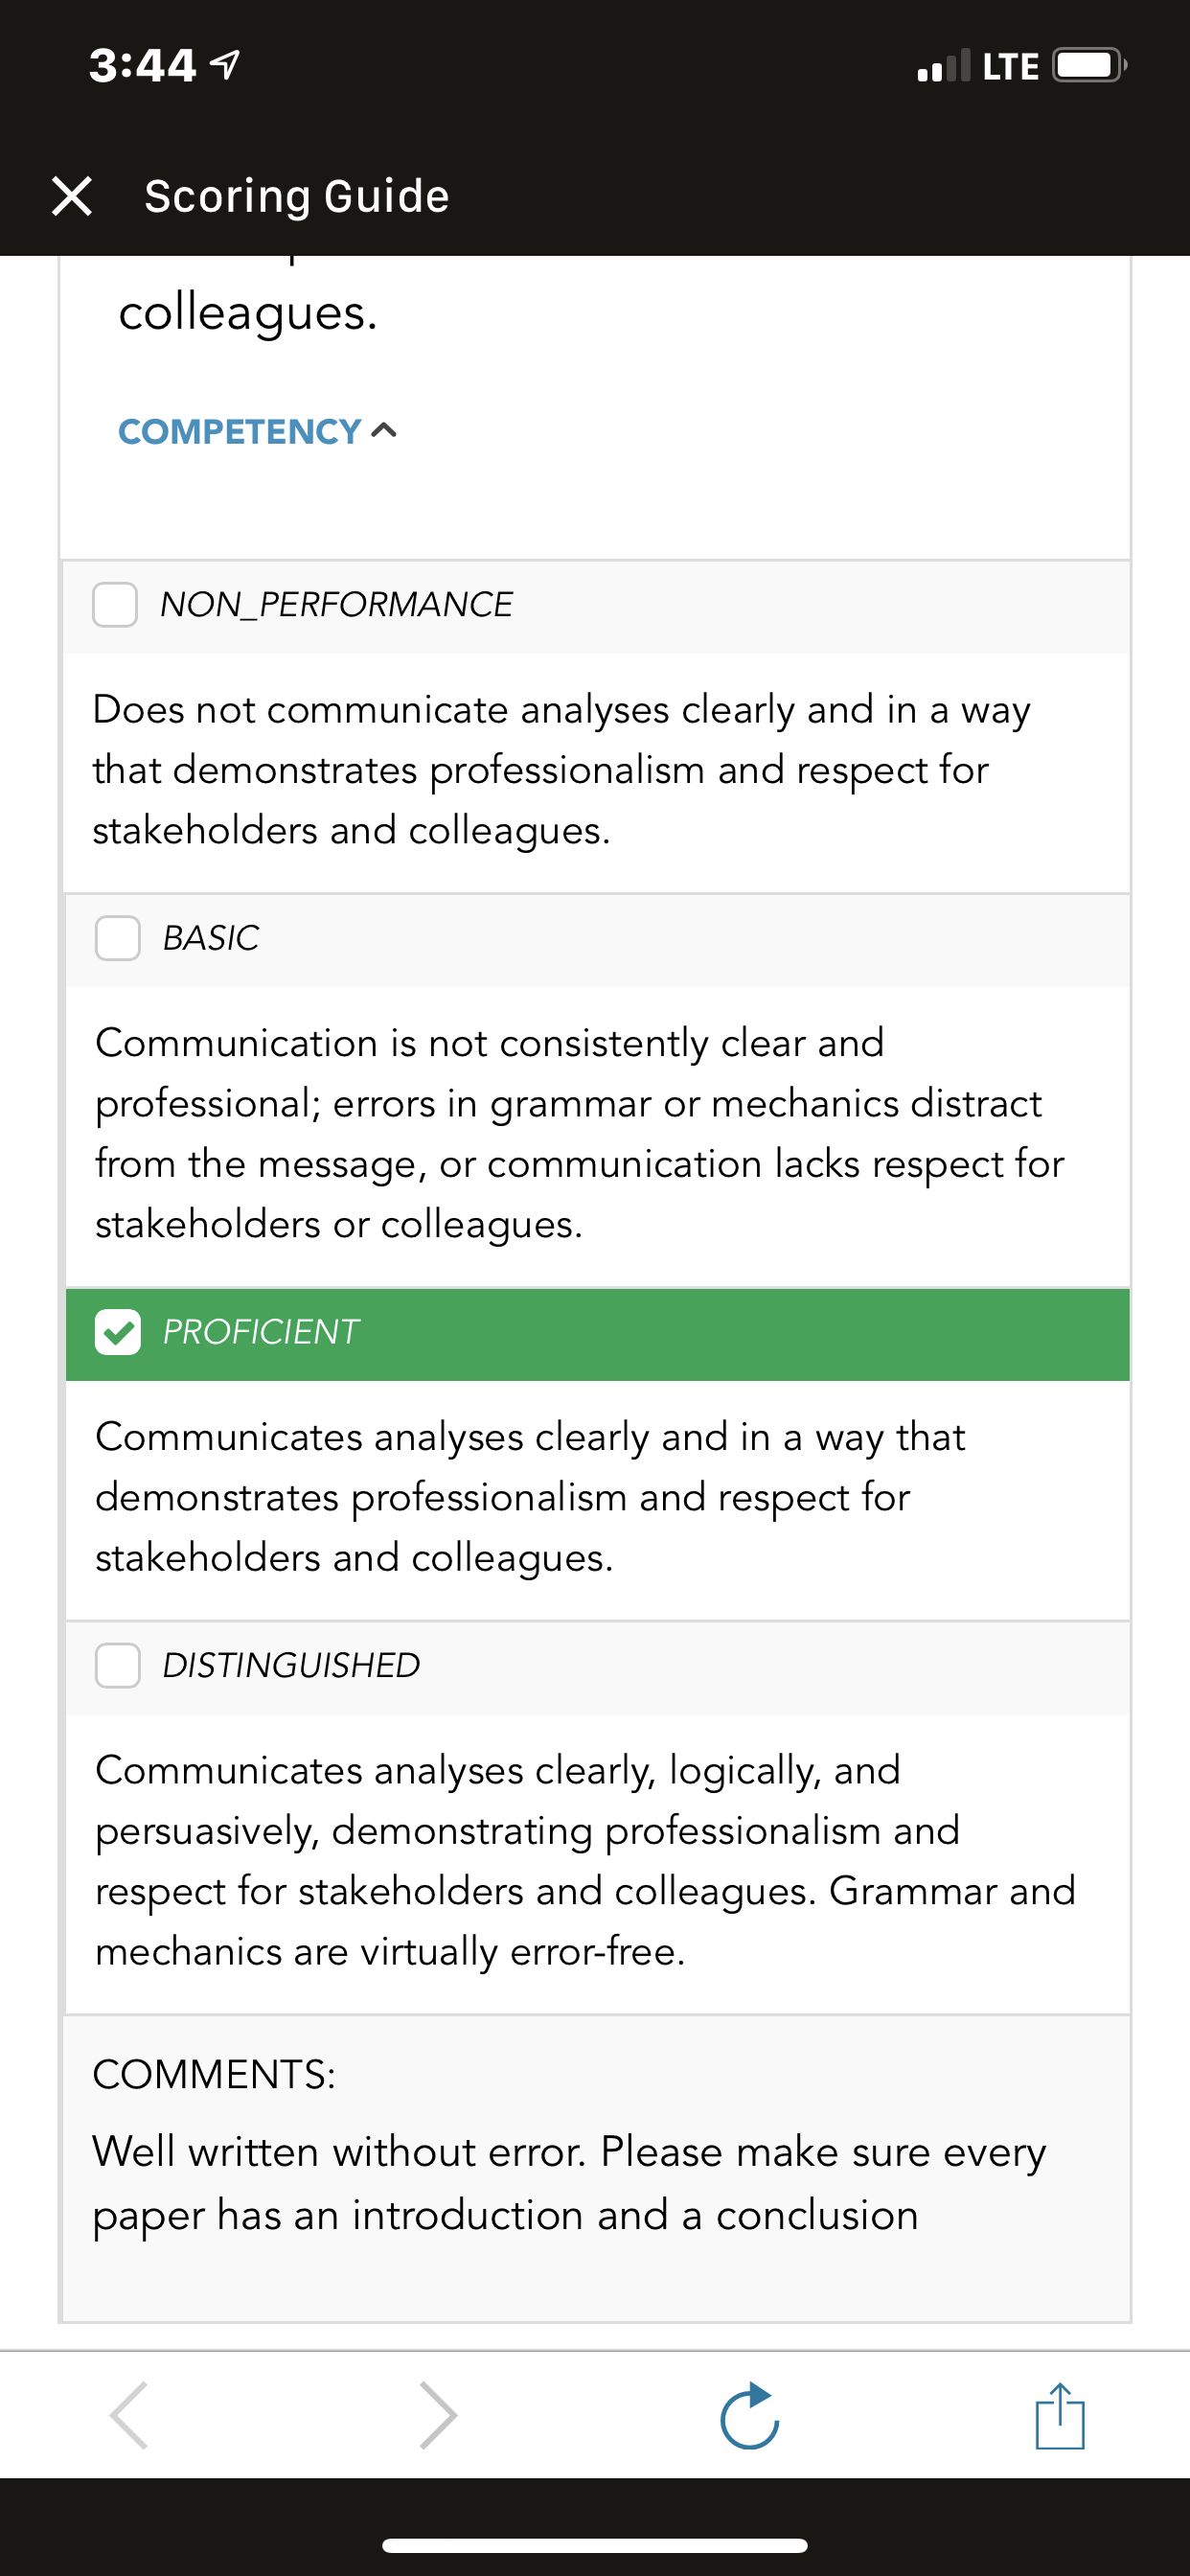Tap the battery indicator icon
This screenshot has height=2576, width=1190.
pos(1089,66)
